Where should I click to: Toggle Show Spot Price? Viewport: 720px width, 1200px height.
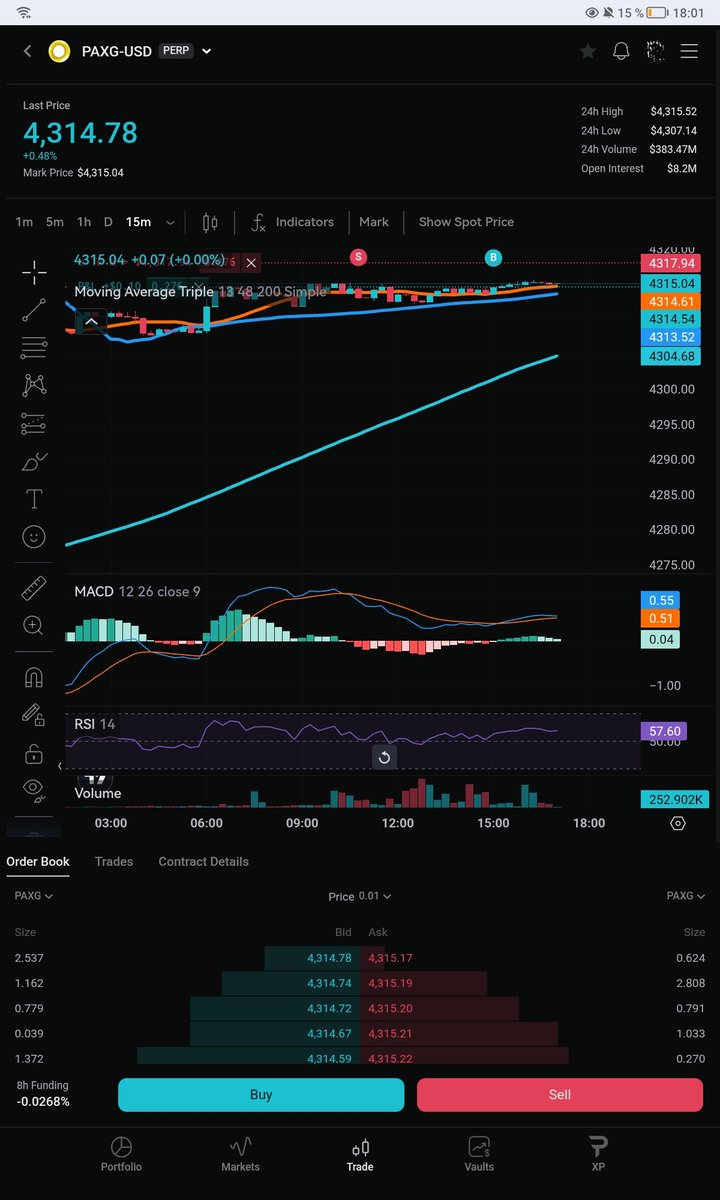(x=466, y=222)
